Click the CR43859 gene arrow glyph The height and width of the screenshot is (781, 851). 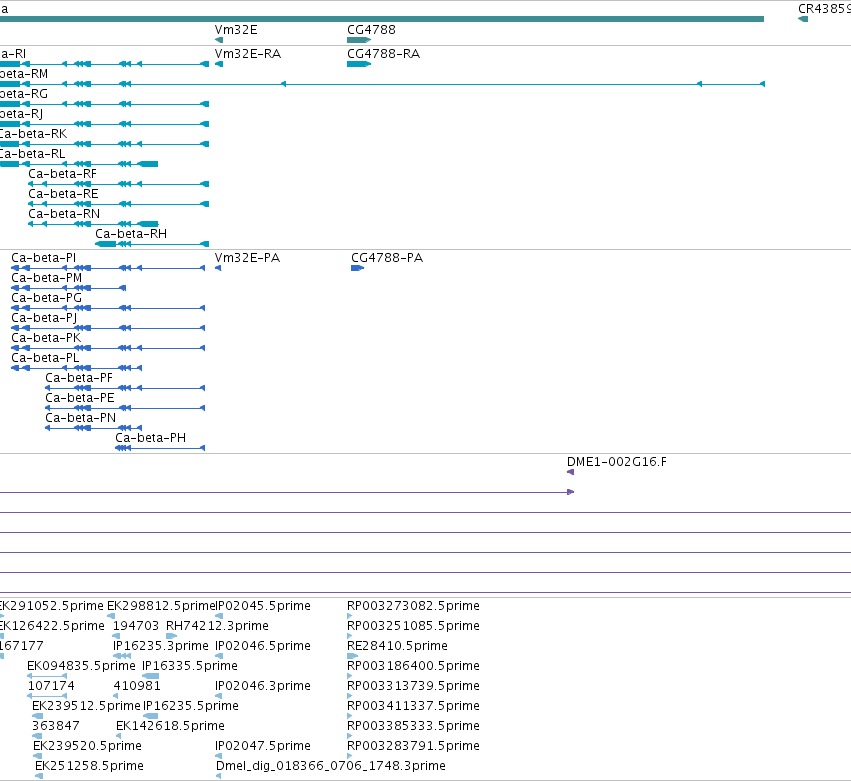[x=803, y=20]
